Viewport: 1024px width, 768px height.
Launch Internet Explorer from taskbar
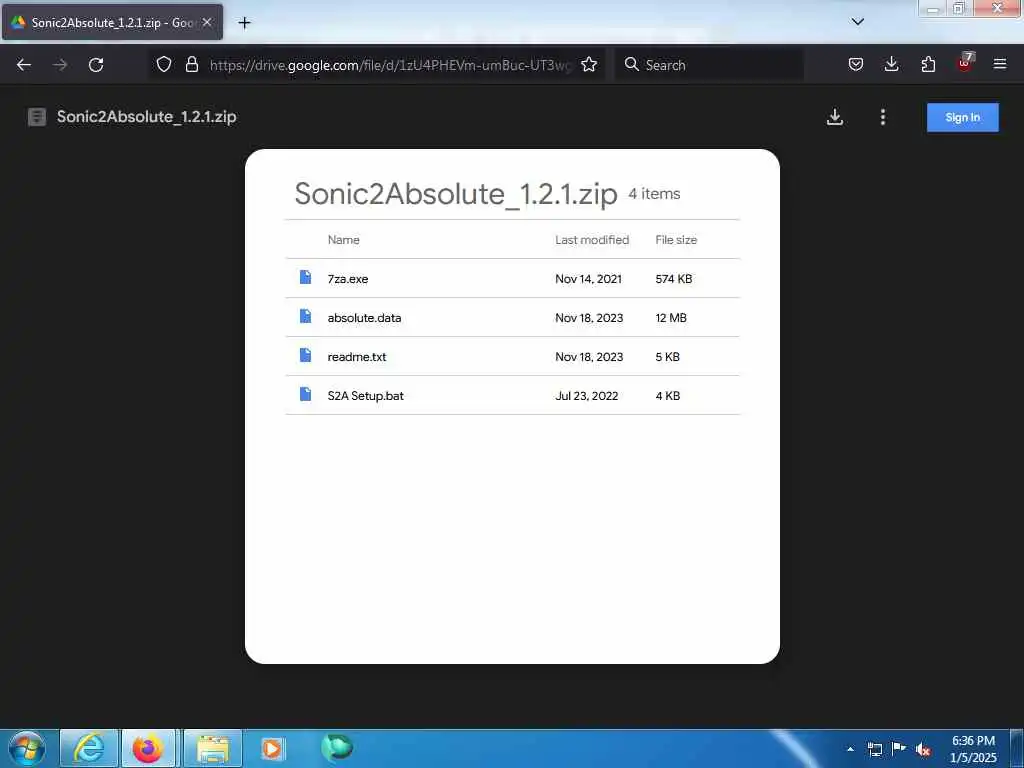coord(89,748)
